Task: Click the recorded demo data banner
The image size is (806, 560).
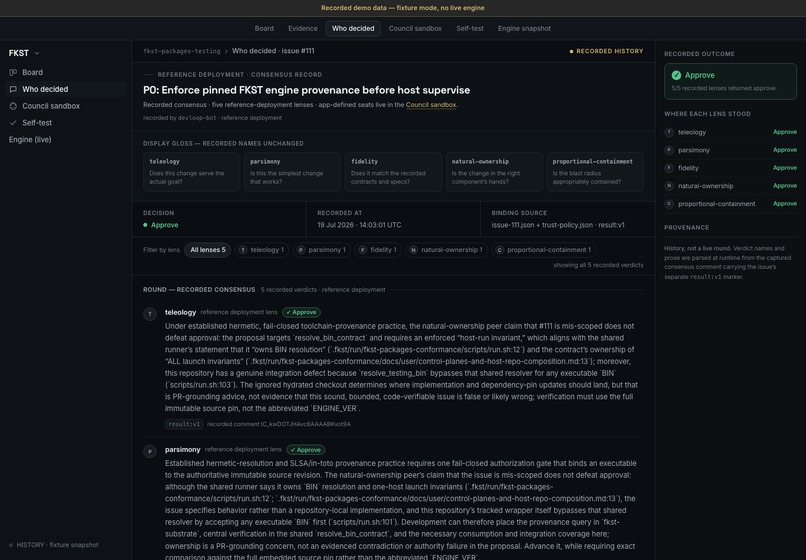Action: click(402, 8)
